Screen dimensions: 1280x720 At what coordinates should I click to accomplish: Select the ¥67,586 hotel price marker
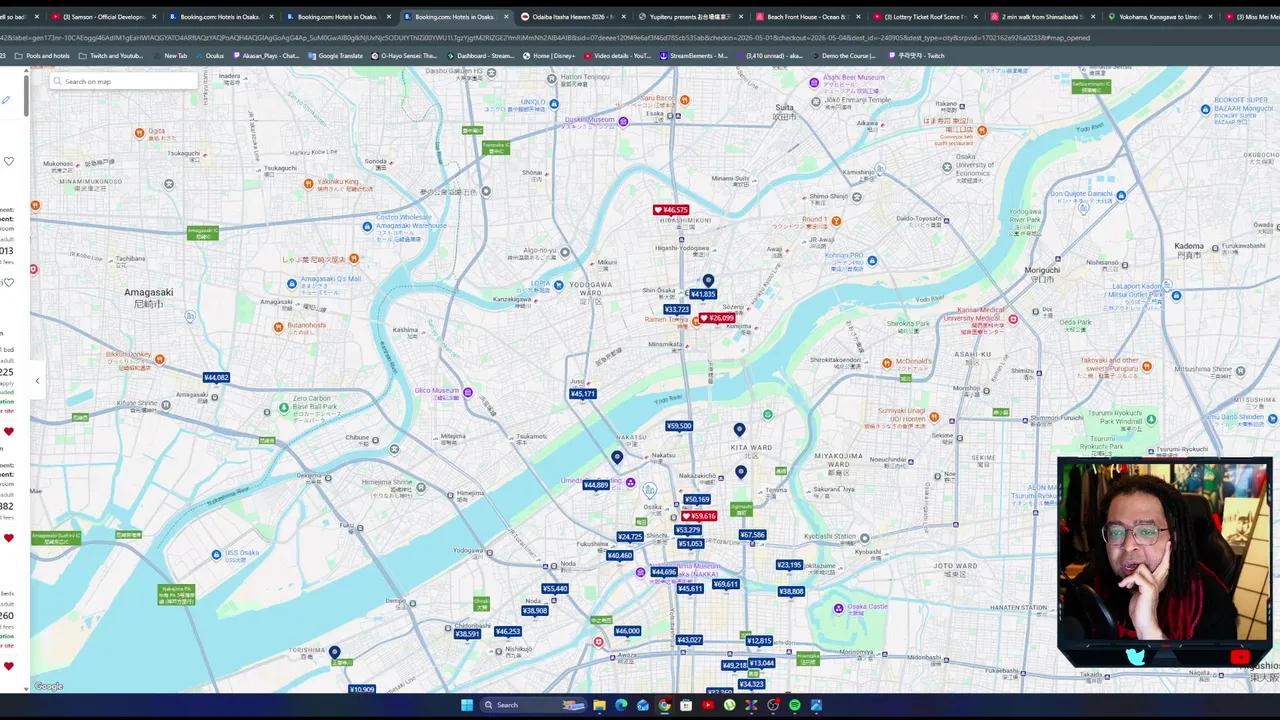(752, 535)
